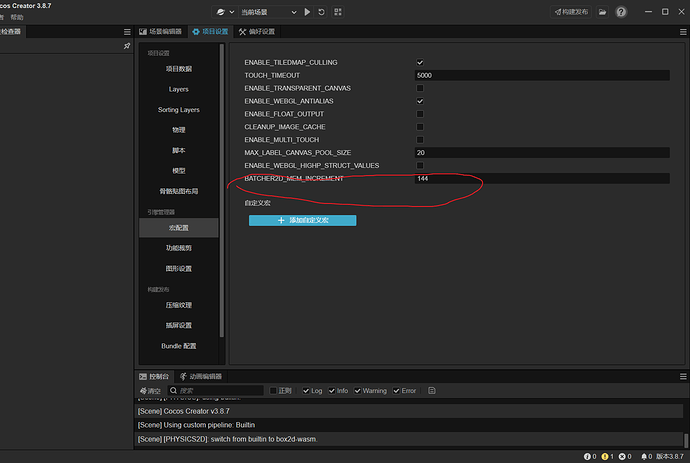690x463 pixels.
Task: Toggle ENABLE_MULTI_TOUCH checkbox
Action: [420, 140]
